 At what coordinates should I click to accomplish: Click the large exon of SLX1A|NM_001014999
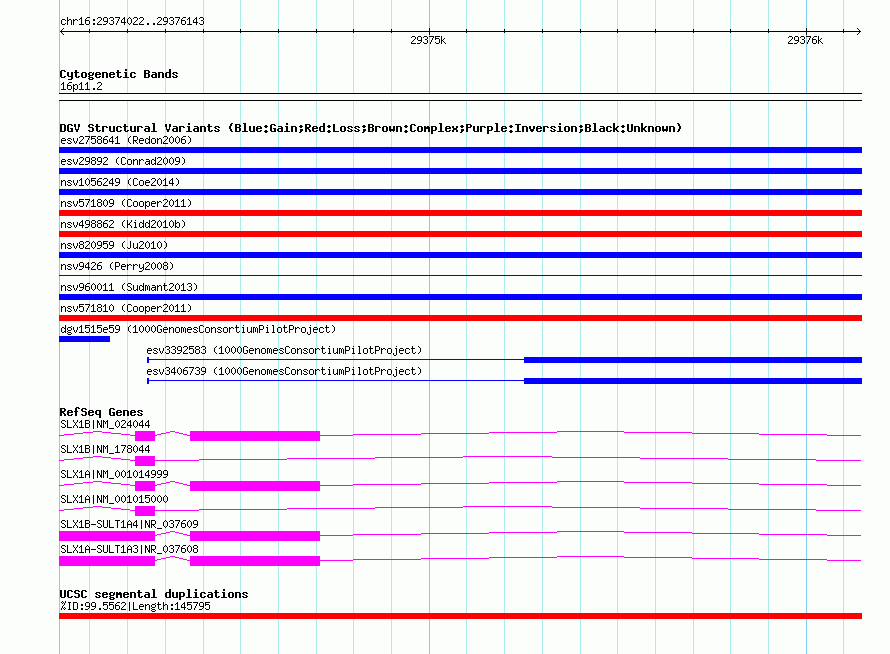coord(255,486)
